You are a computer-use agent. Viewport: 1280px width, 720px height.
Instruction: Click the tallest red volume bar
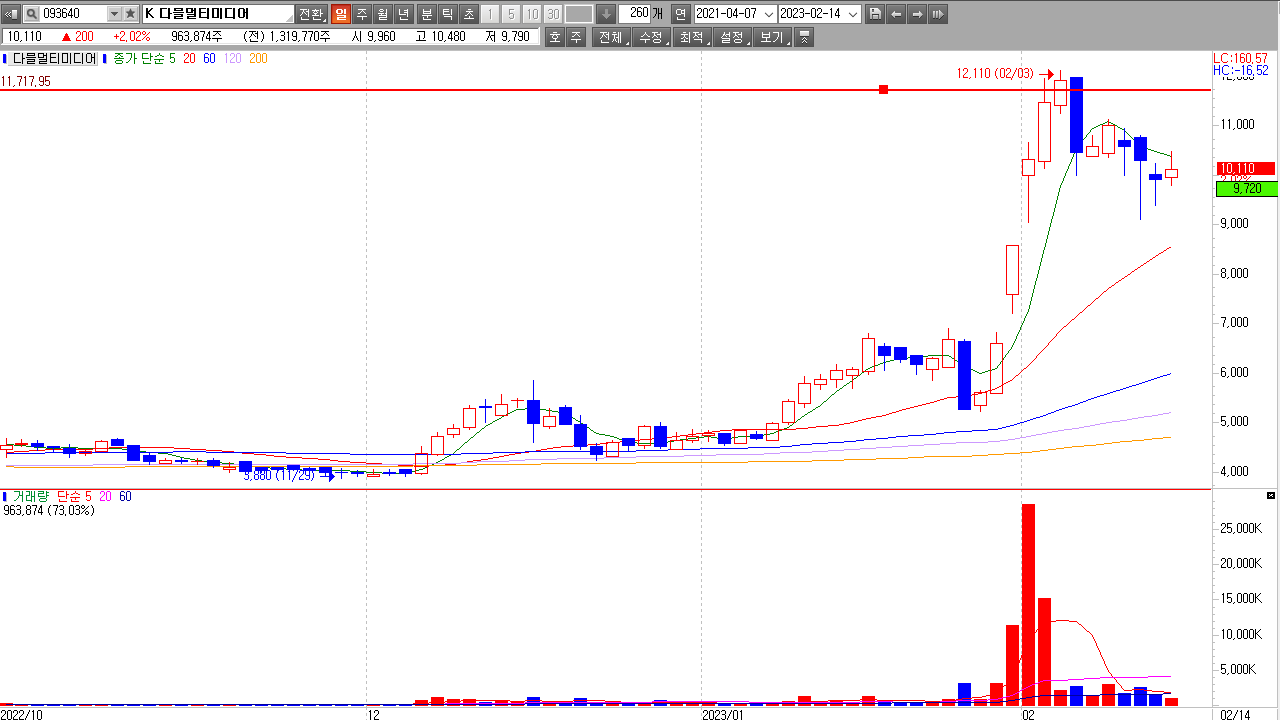coord(1028,604)
